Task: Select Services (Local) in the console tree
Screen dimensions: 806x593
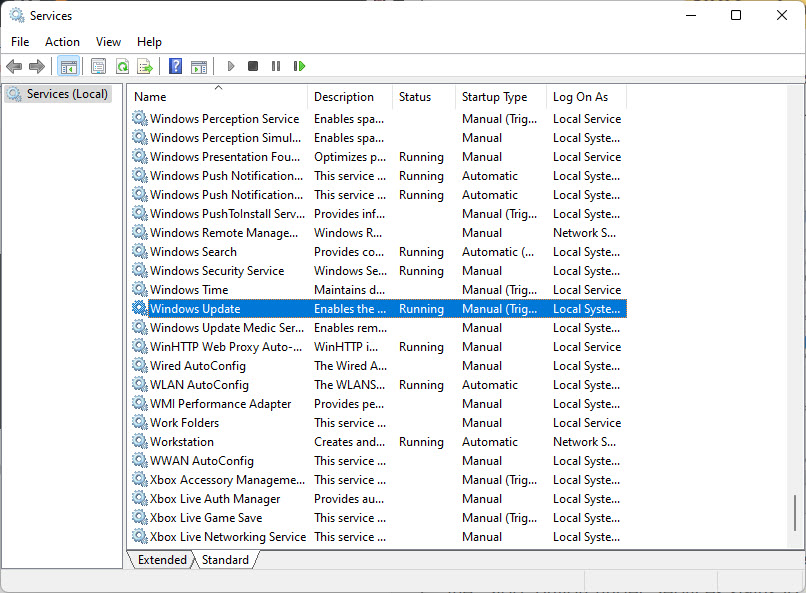Action: (58, 94)
